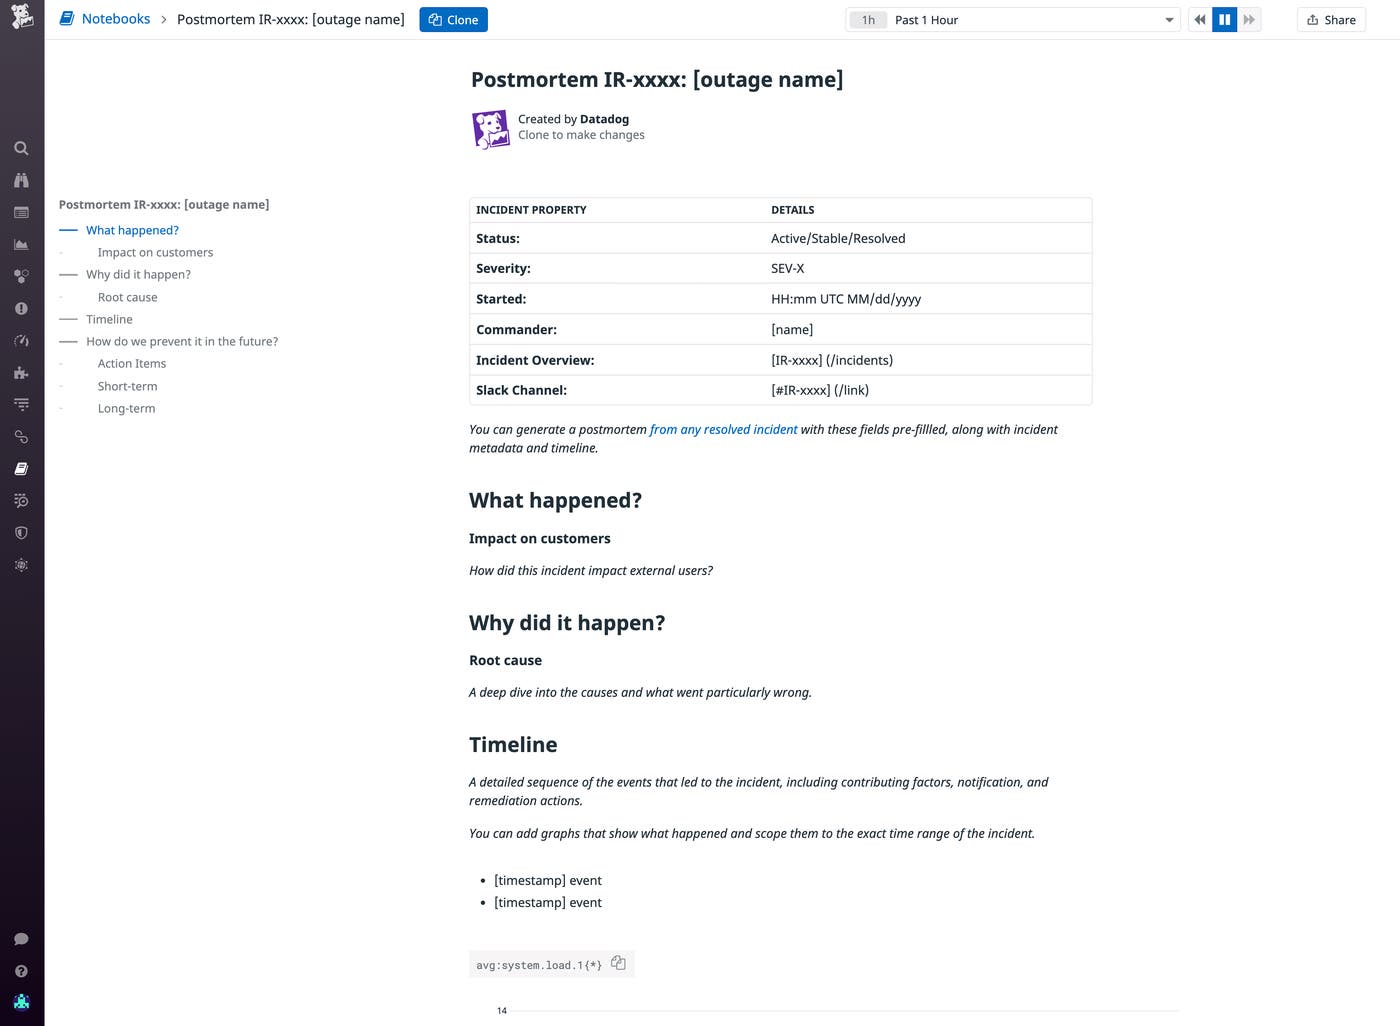Open the help question mark icon
1400x1026 pixels.
[x=21, y=970]
